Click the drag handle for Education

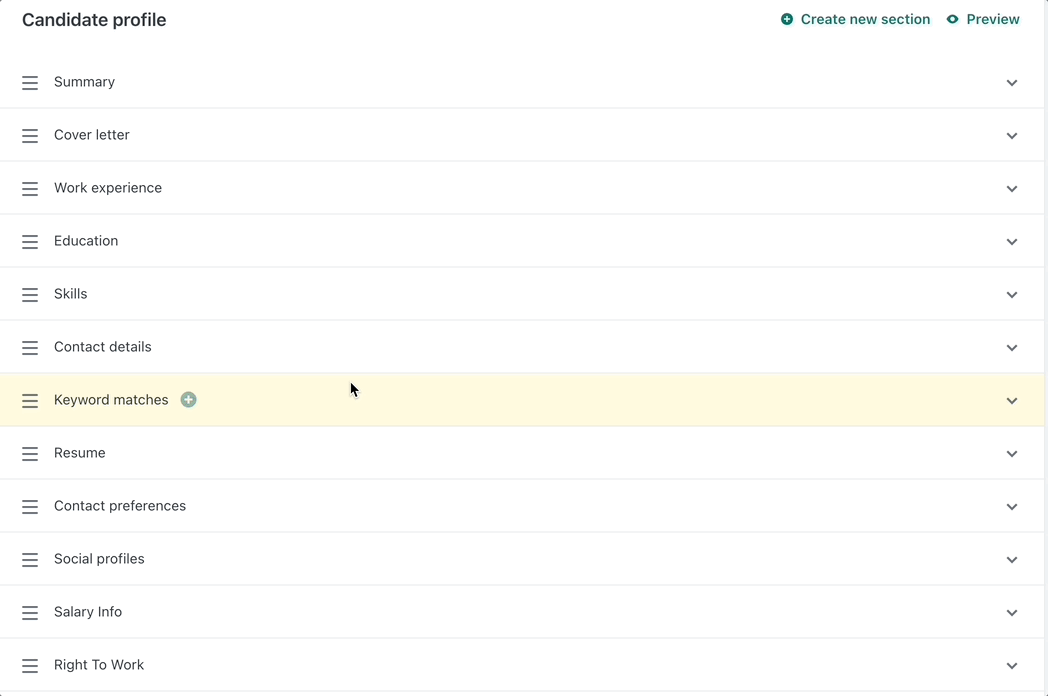[29, 241]
